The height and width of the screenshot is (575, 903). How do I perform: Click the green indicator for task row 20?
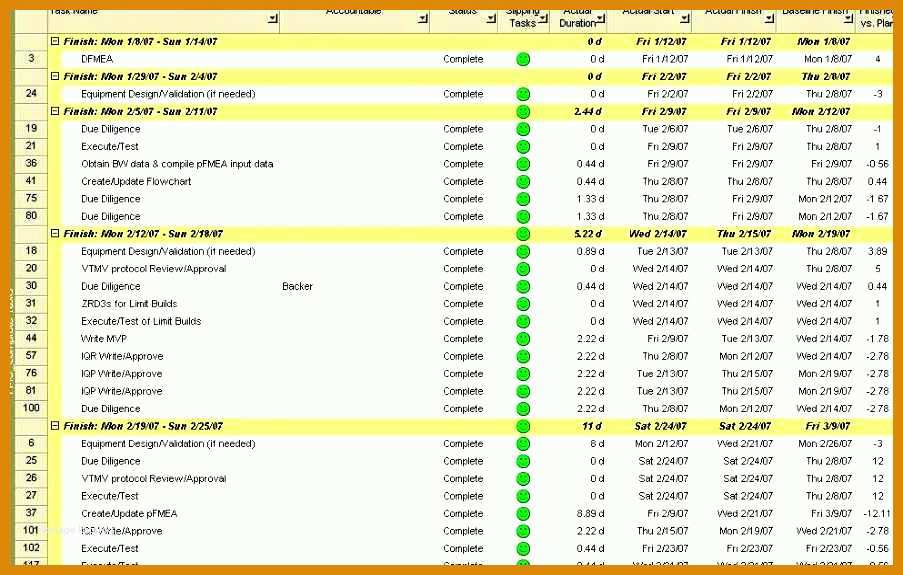[523, 269]
